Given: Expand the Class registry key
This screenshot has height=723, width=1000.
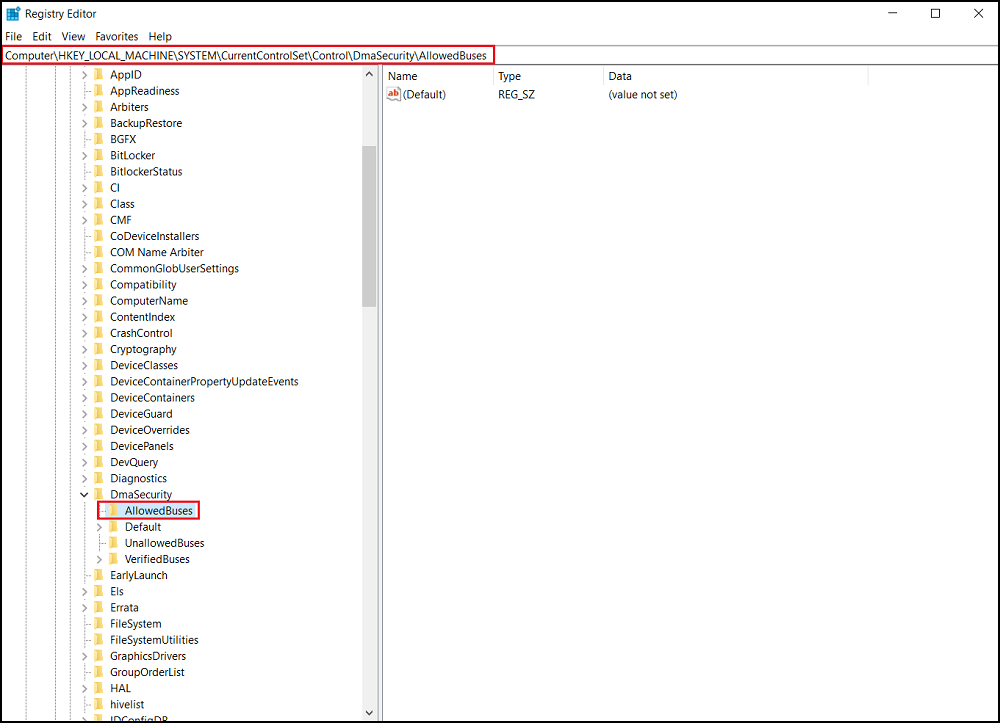Looking at the screenshot, I should pos(84,203).
